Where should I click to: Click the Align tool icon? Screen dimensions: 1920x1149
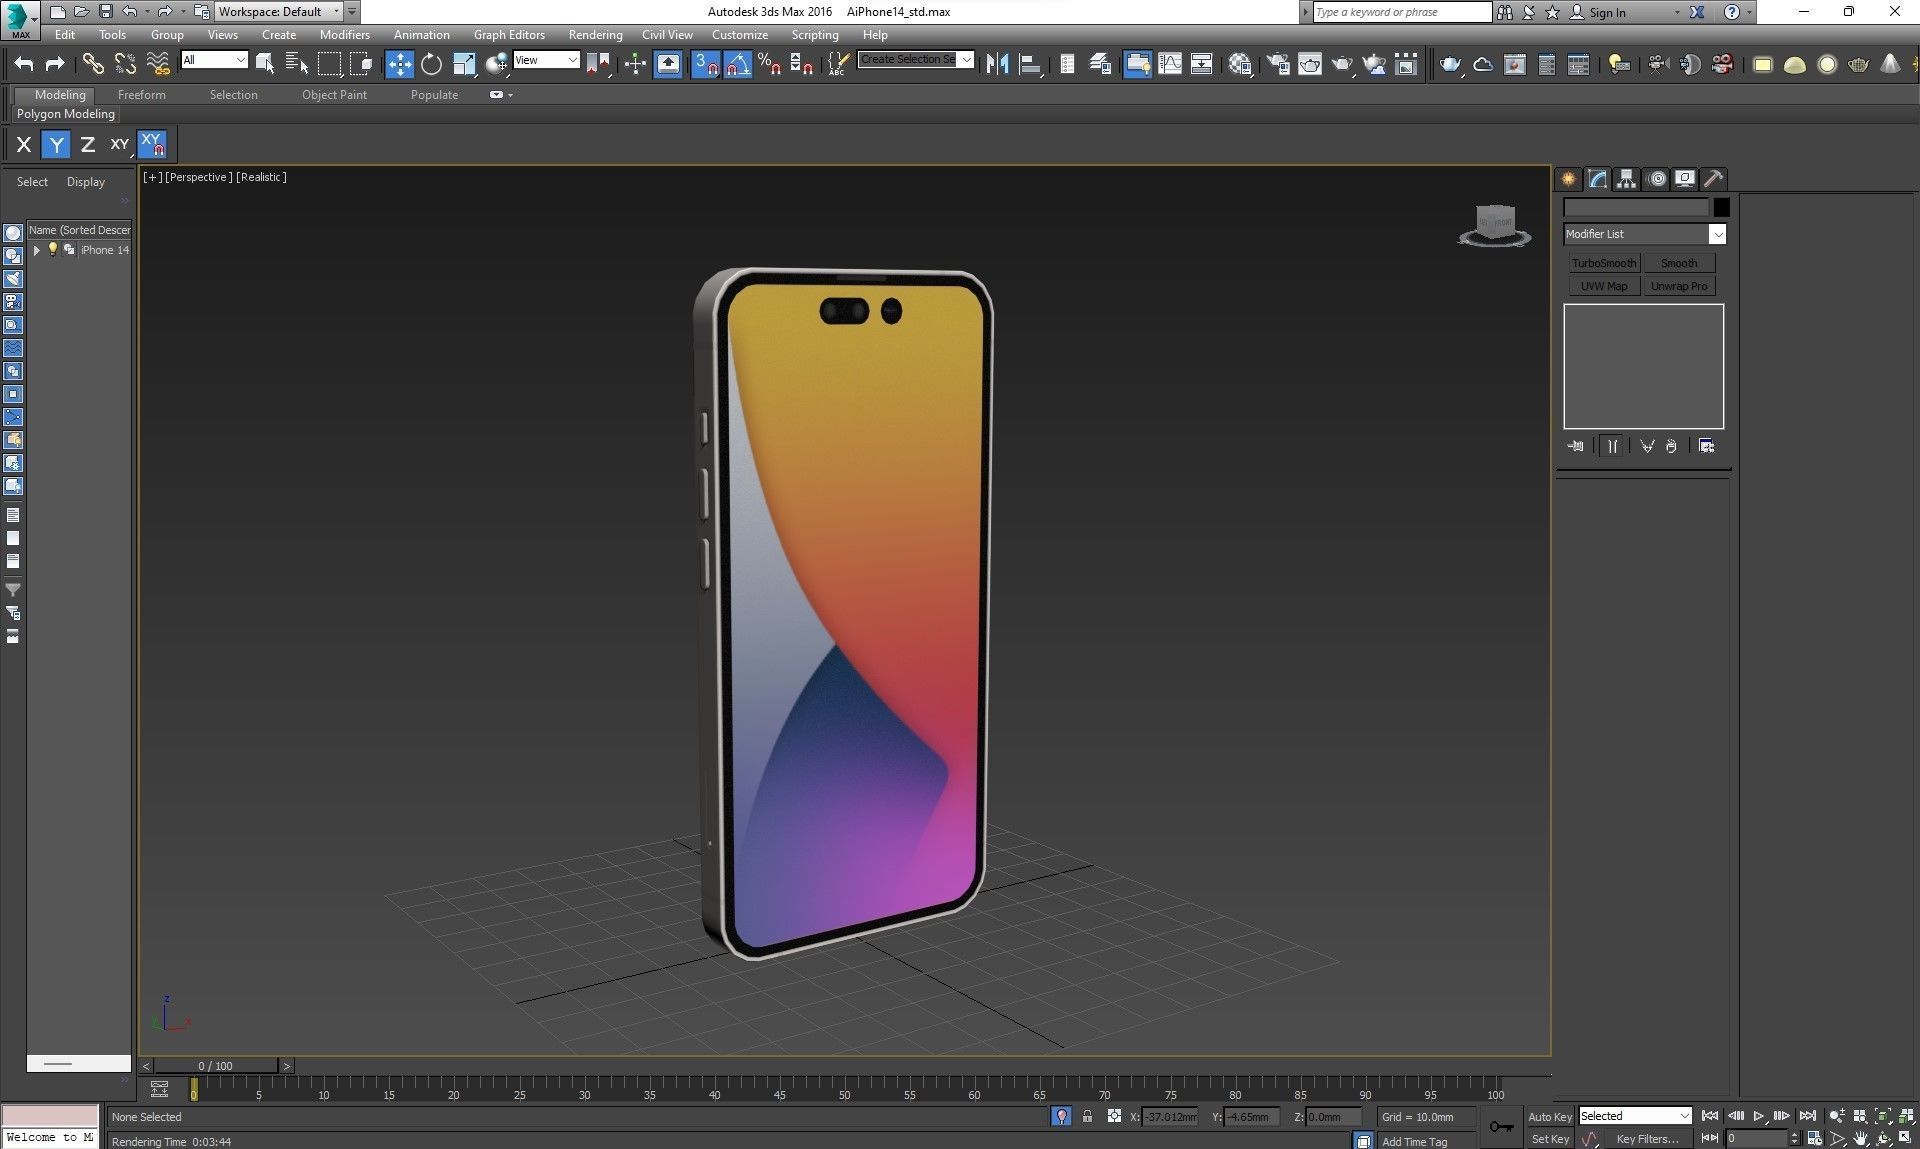[1030, 64]
